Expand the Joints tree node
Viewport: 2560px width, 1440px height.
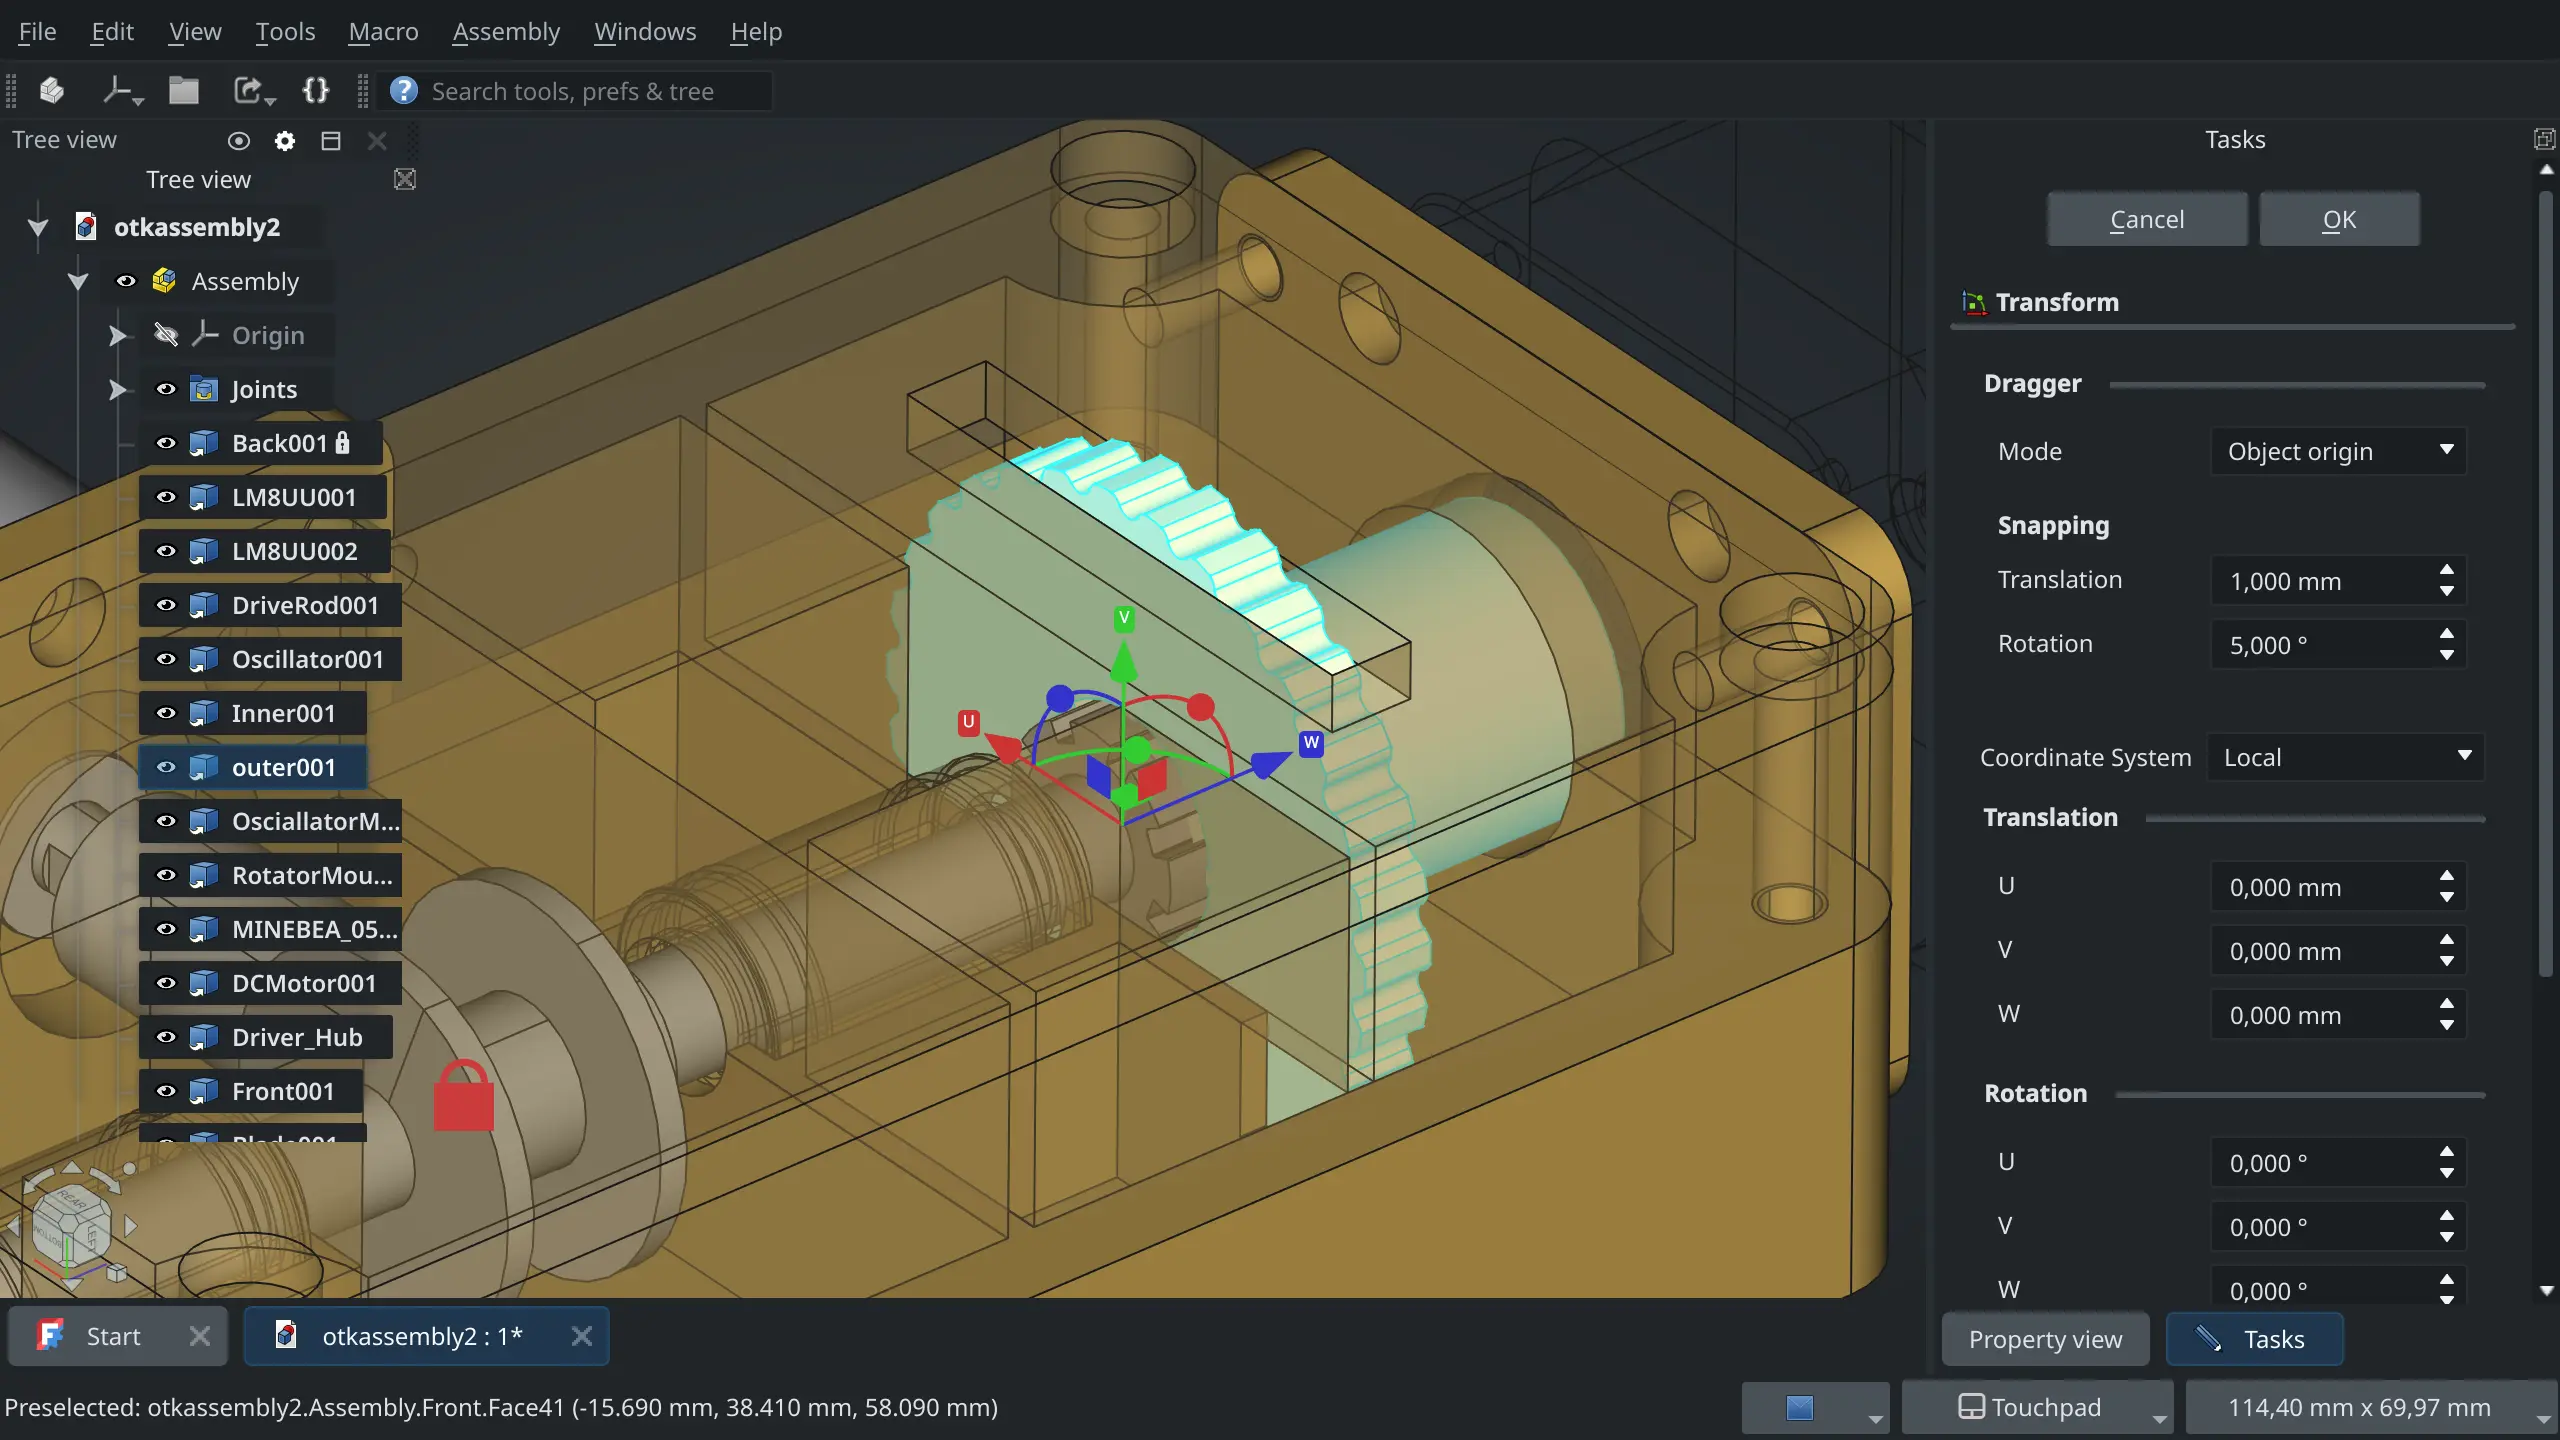pos(118,389)
